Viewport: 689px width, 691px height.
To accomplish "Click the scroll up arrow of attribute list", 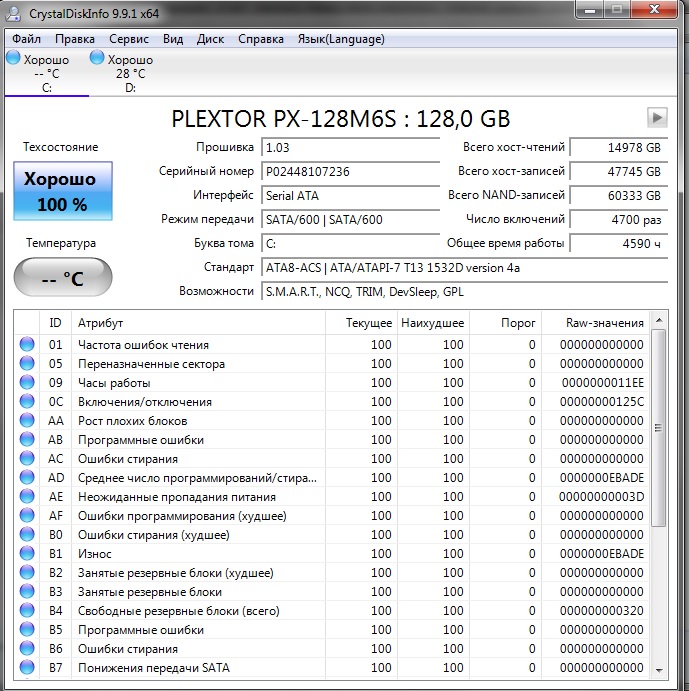I will 659,320.
